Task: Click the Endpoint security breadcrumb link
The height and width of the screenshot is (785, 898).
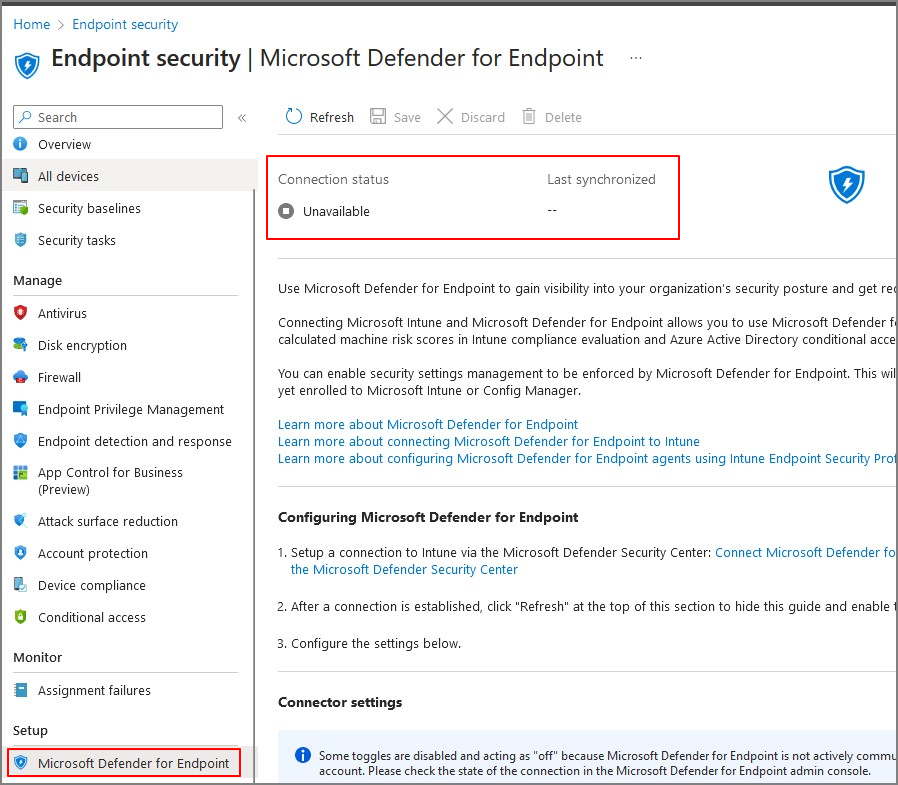Action: tap(125, 24)
